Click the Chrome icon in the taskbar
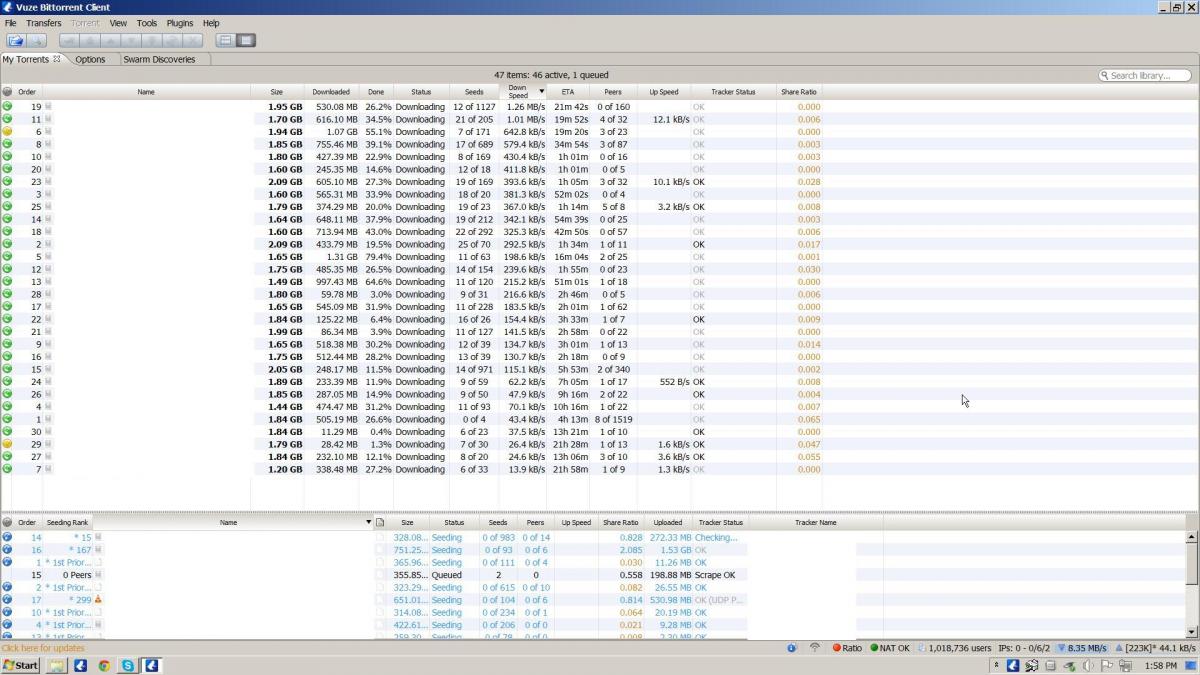This screenshot has width=1200, height=675. coord(104,665)
